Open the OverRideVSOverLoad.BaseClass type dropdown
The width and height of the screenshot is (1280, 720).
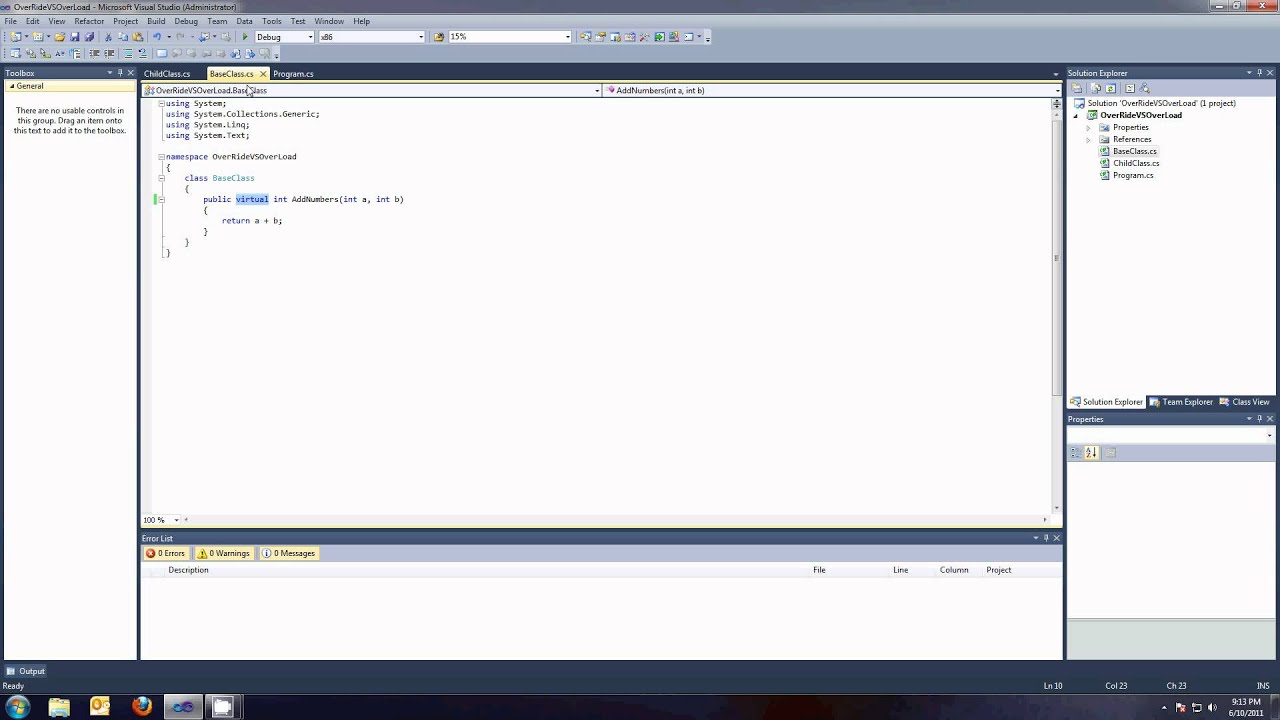coord(597,90)
